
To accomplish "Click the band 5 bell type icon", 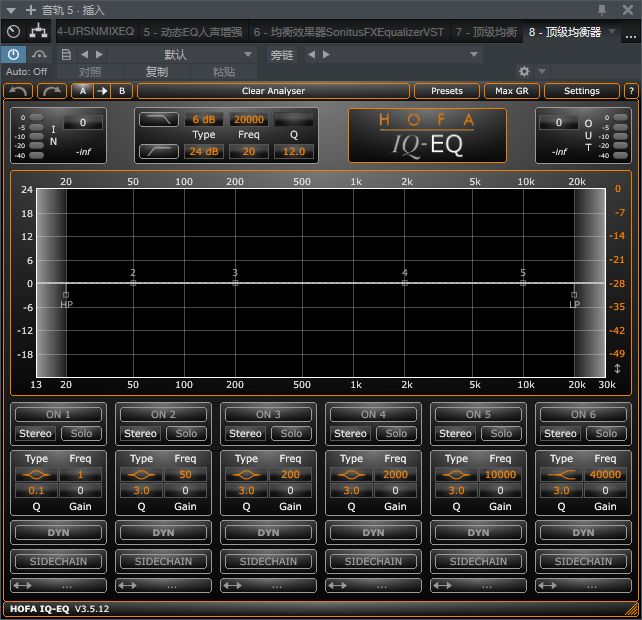I will coord(456,475).
